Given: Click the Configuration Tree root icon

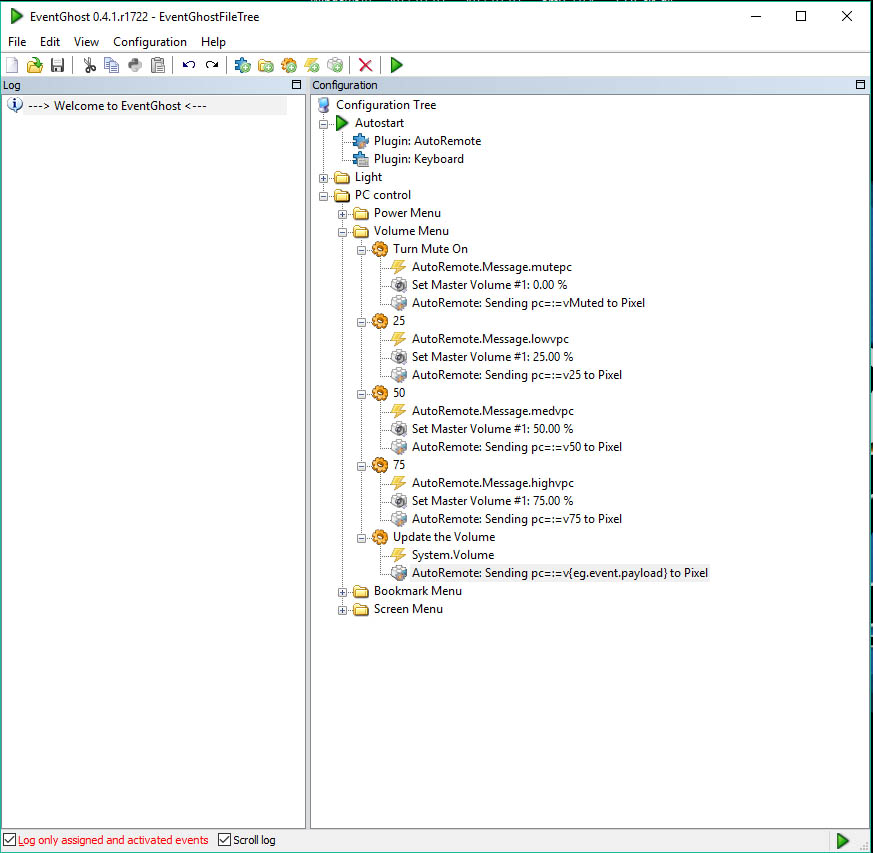Looking at the screenshot, I should [x=323, y=105].
